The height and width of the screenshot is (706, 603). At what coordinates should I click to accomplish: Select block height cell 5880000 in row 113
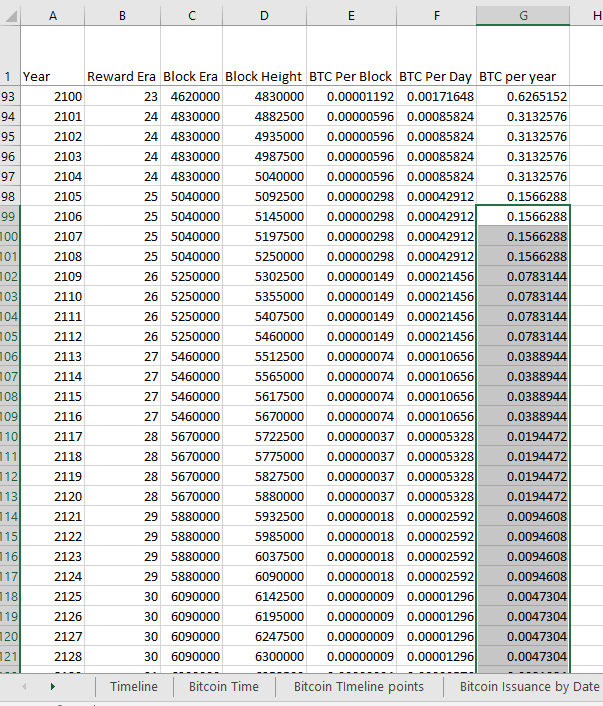[264, 496]
